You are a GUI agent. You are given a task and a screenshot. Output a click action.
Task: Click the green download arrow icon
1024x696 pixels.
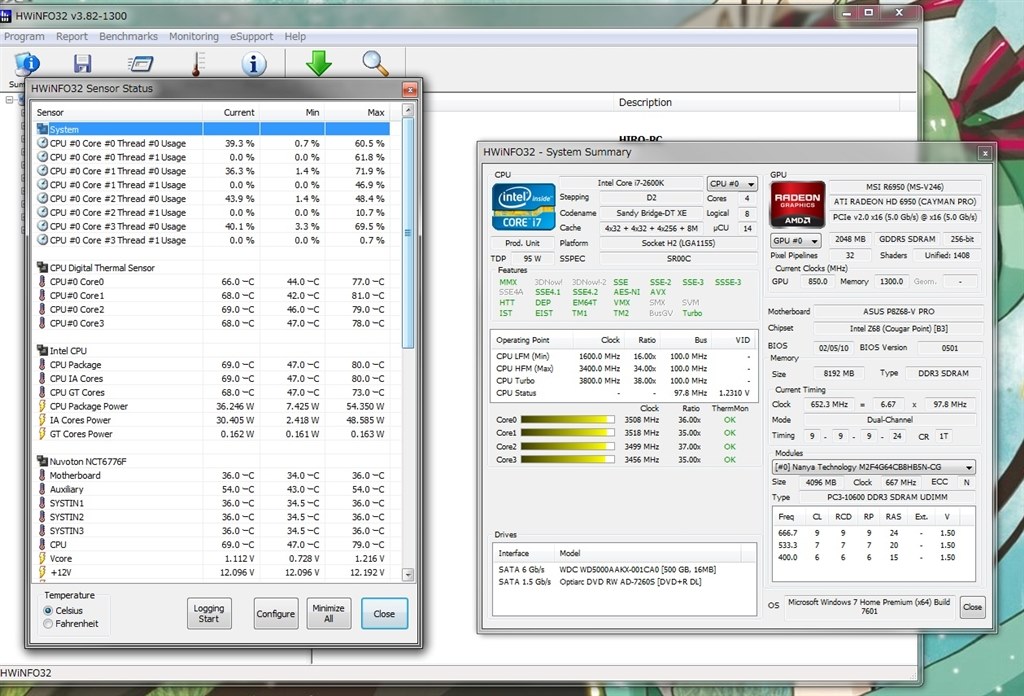pyautogui.click(x=318, y=63)
